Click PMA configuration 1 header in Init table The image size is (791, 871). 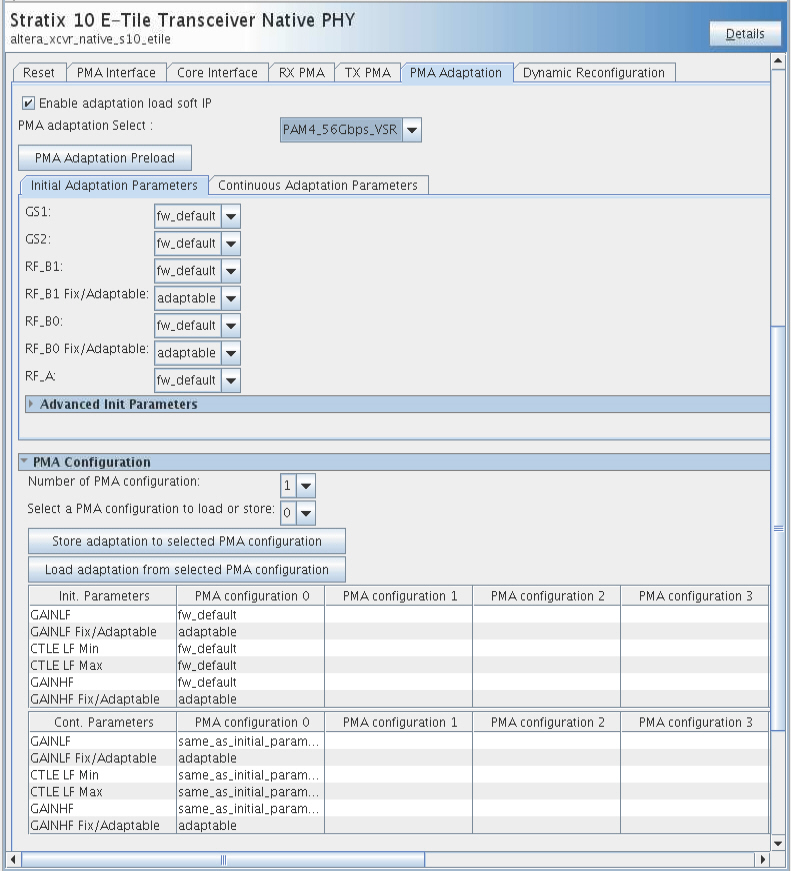tap(399, 596)
